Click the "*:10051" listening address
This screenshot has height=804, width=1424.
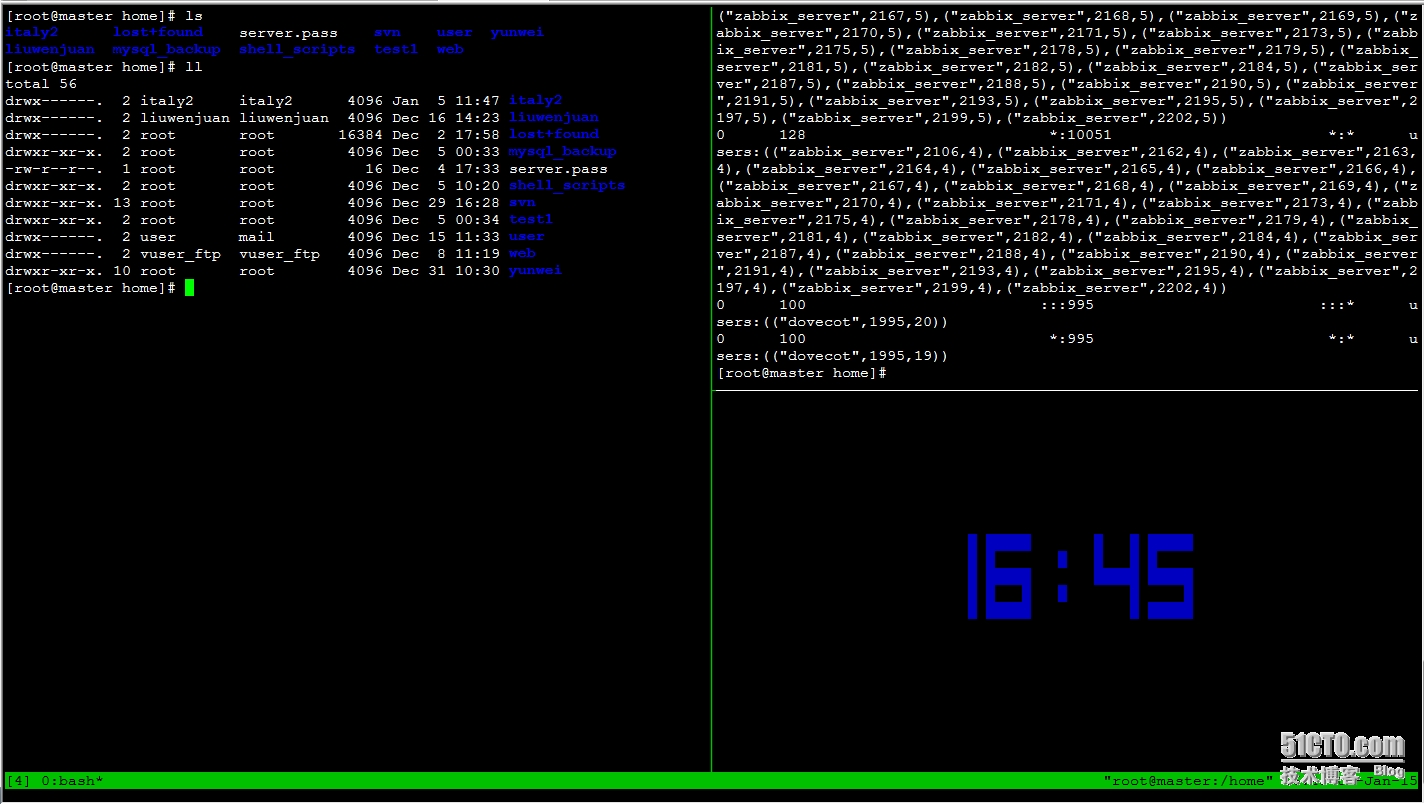tap(1080, 134)
